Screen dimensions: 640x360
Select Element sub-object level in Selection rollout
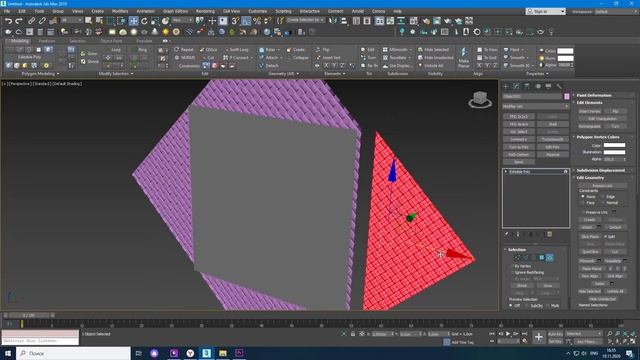point(550,258)
